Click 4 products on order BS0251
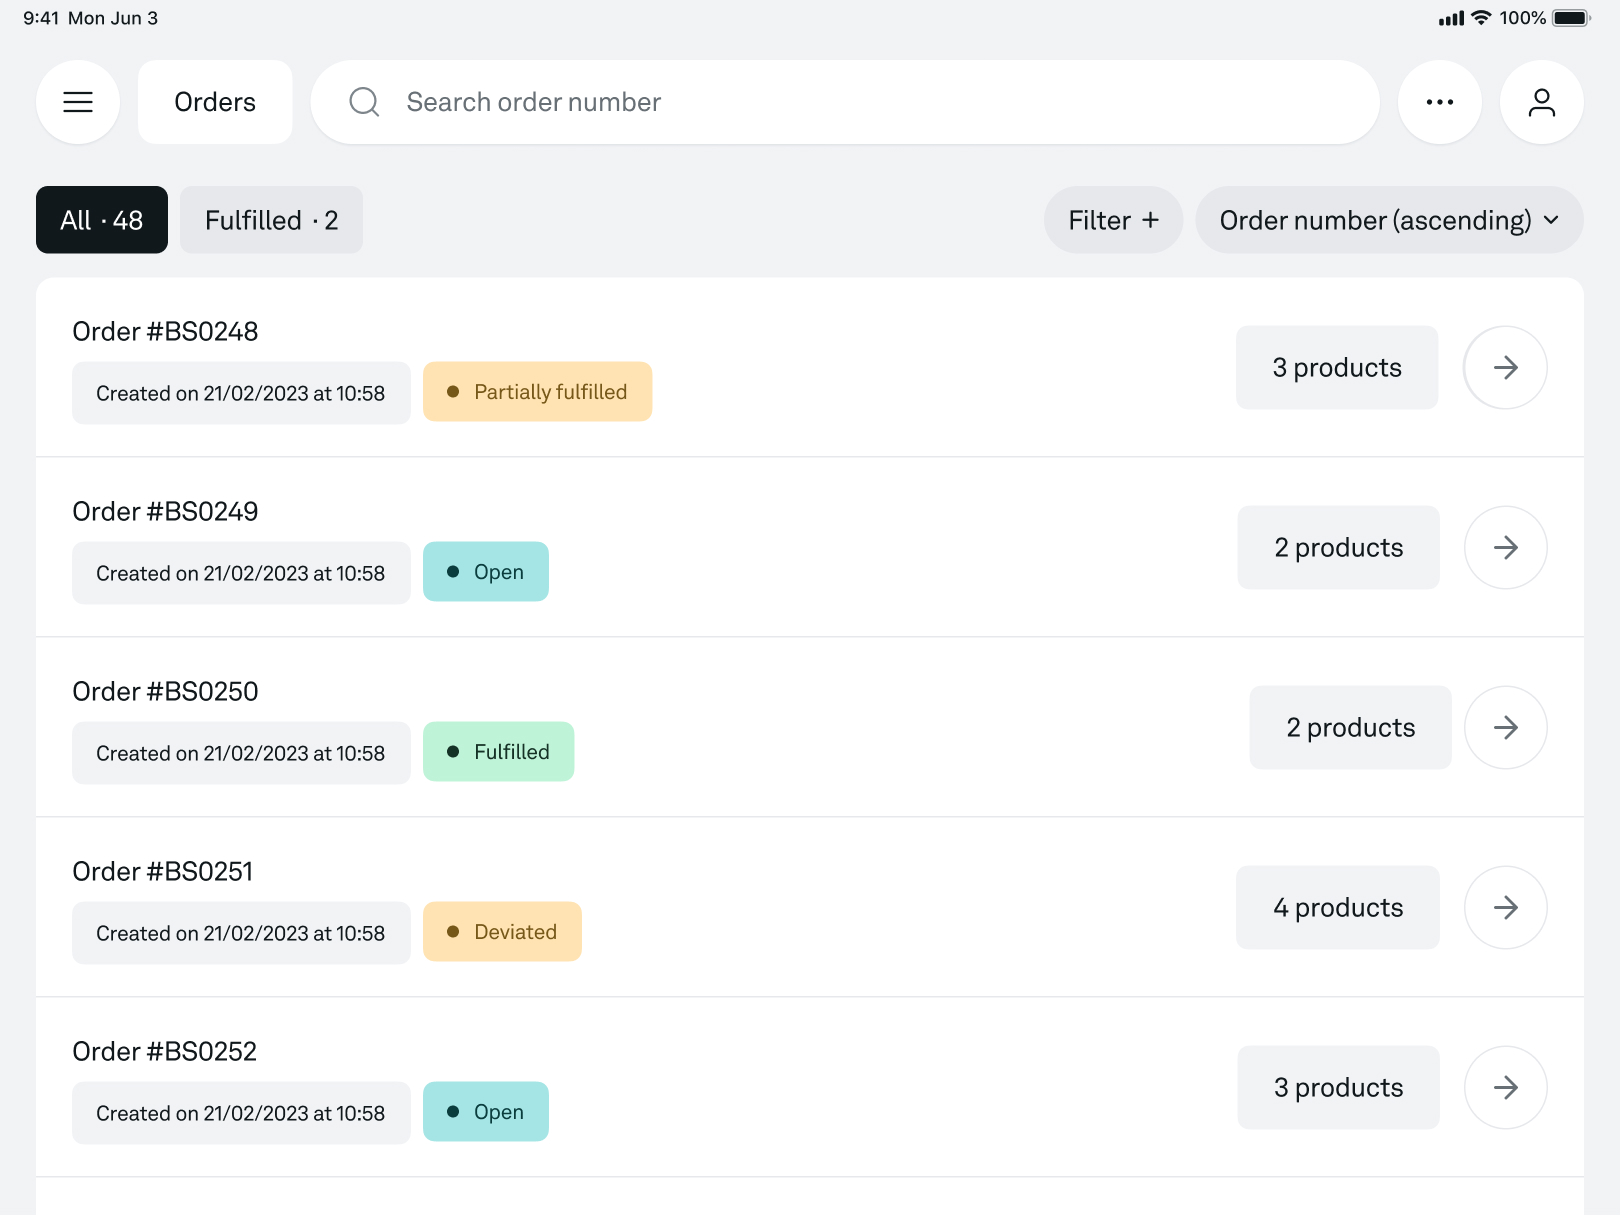The height and width of the screenshot is (1216, 1621). 1338,908
